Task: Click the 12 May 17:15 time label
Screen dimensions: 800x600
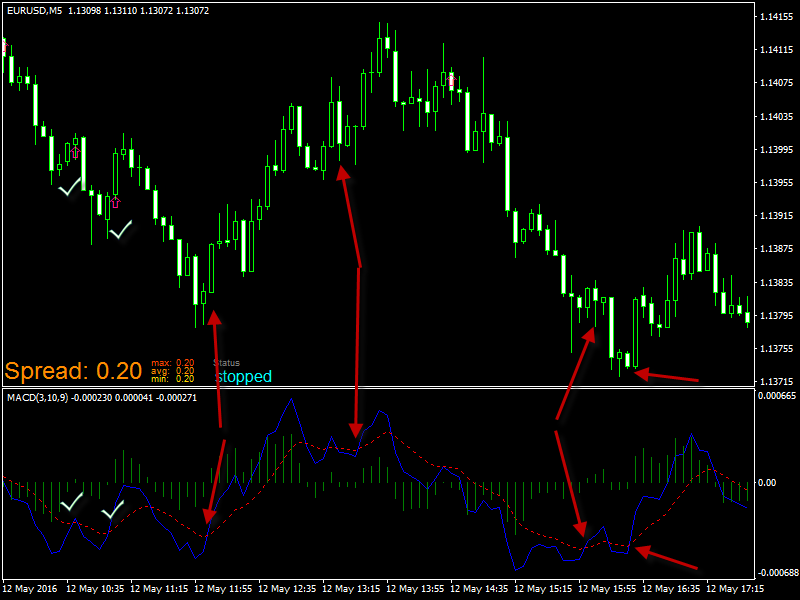Action: tap(735, 589)
